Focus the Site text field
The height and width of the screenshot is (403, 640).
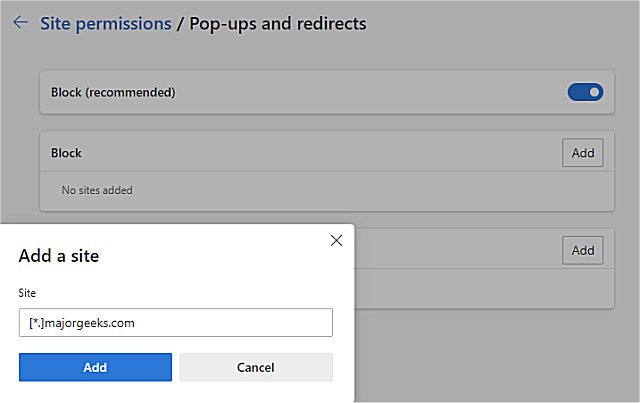pos(175,322)
